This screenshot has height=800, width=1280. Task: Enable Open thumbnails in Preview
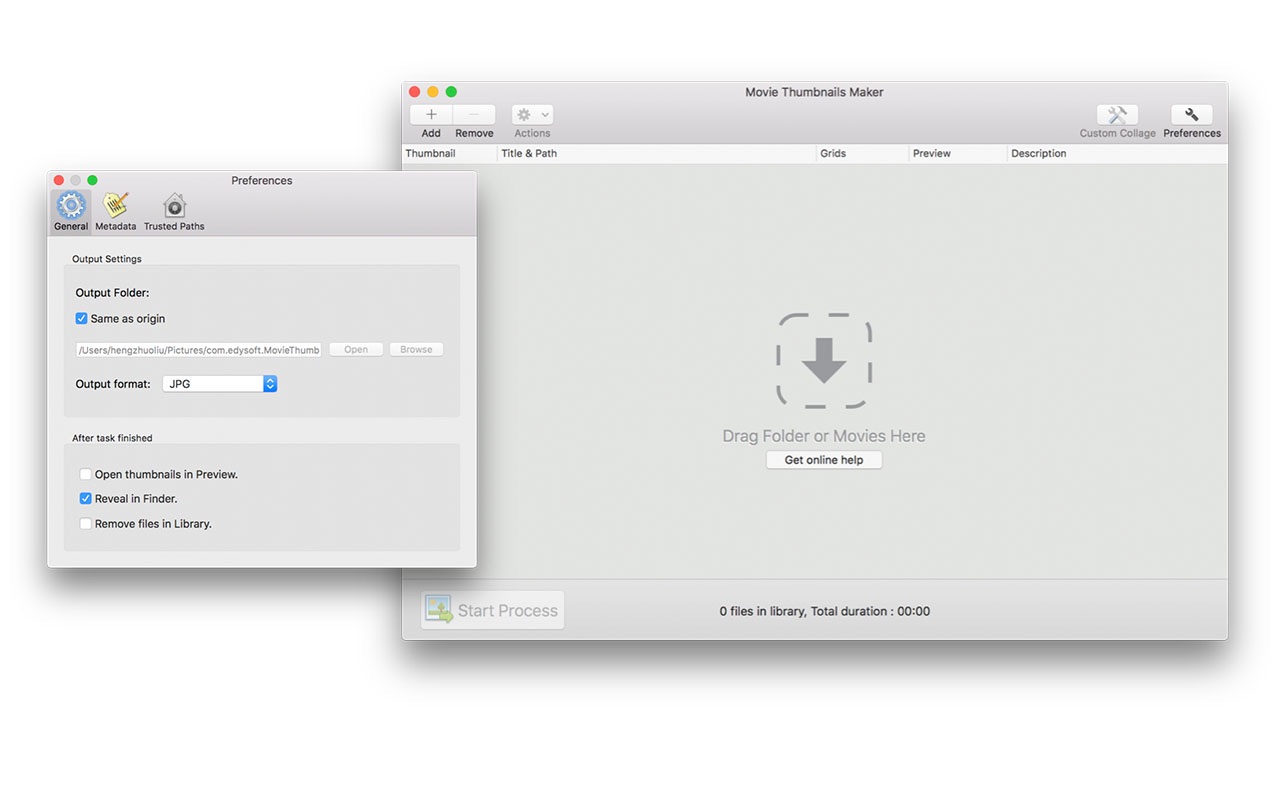[86, 475]
